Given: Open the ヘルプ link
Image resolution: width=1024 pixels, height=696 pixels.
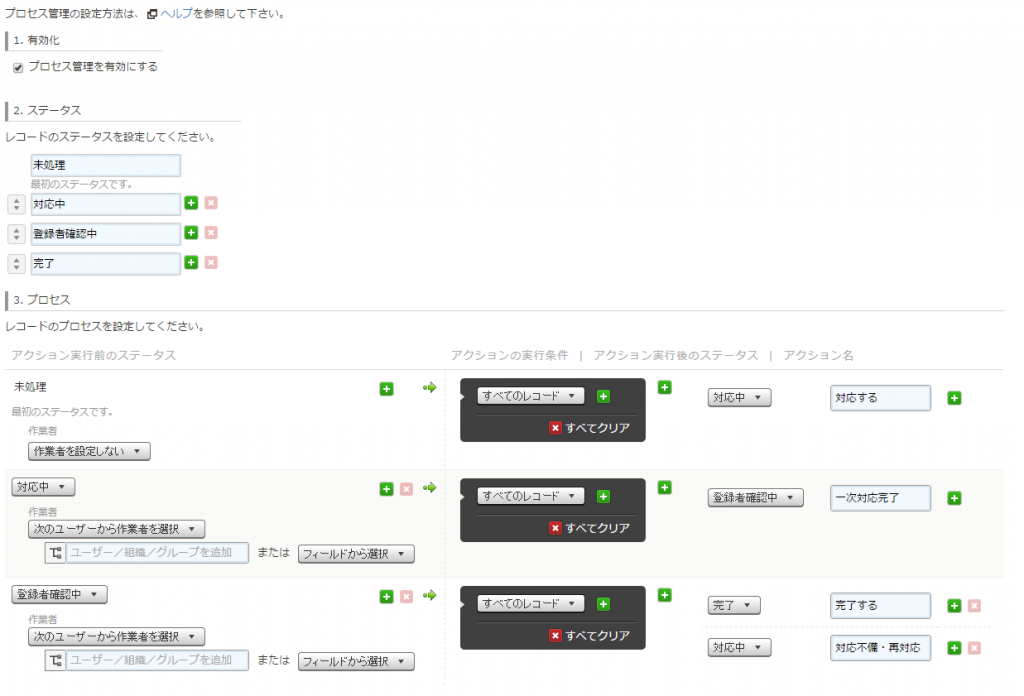Looking at the screenshot, I should pos(176,14).
